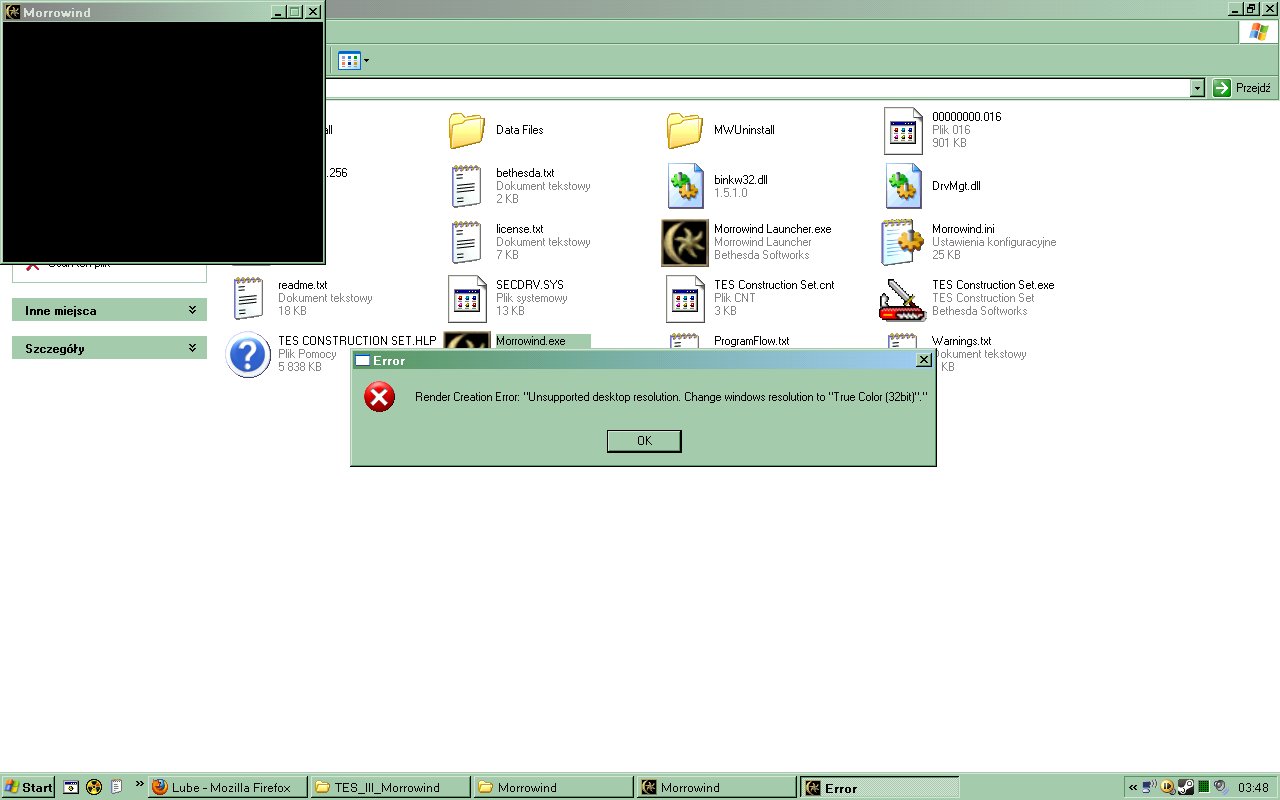Click the network connection tray icon
This screenshot has height=800, width=1280.
click(1149, 787)
